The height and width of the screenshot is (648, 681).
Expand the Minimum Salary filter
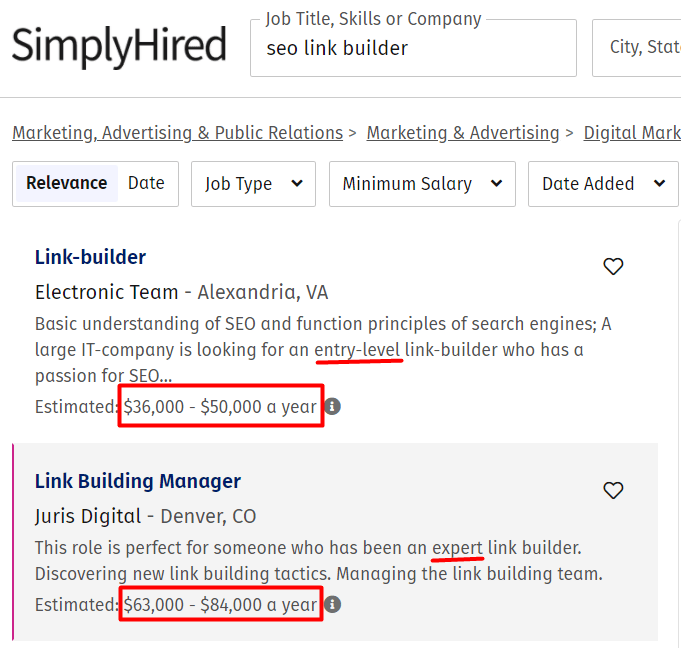point(421,184)
